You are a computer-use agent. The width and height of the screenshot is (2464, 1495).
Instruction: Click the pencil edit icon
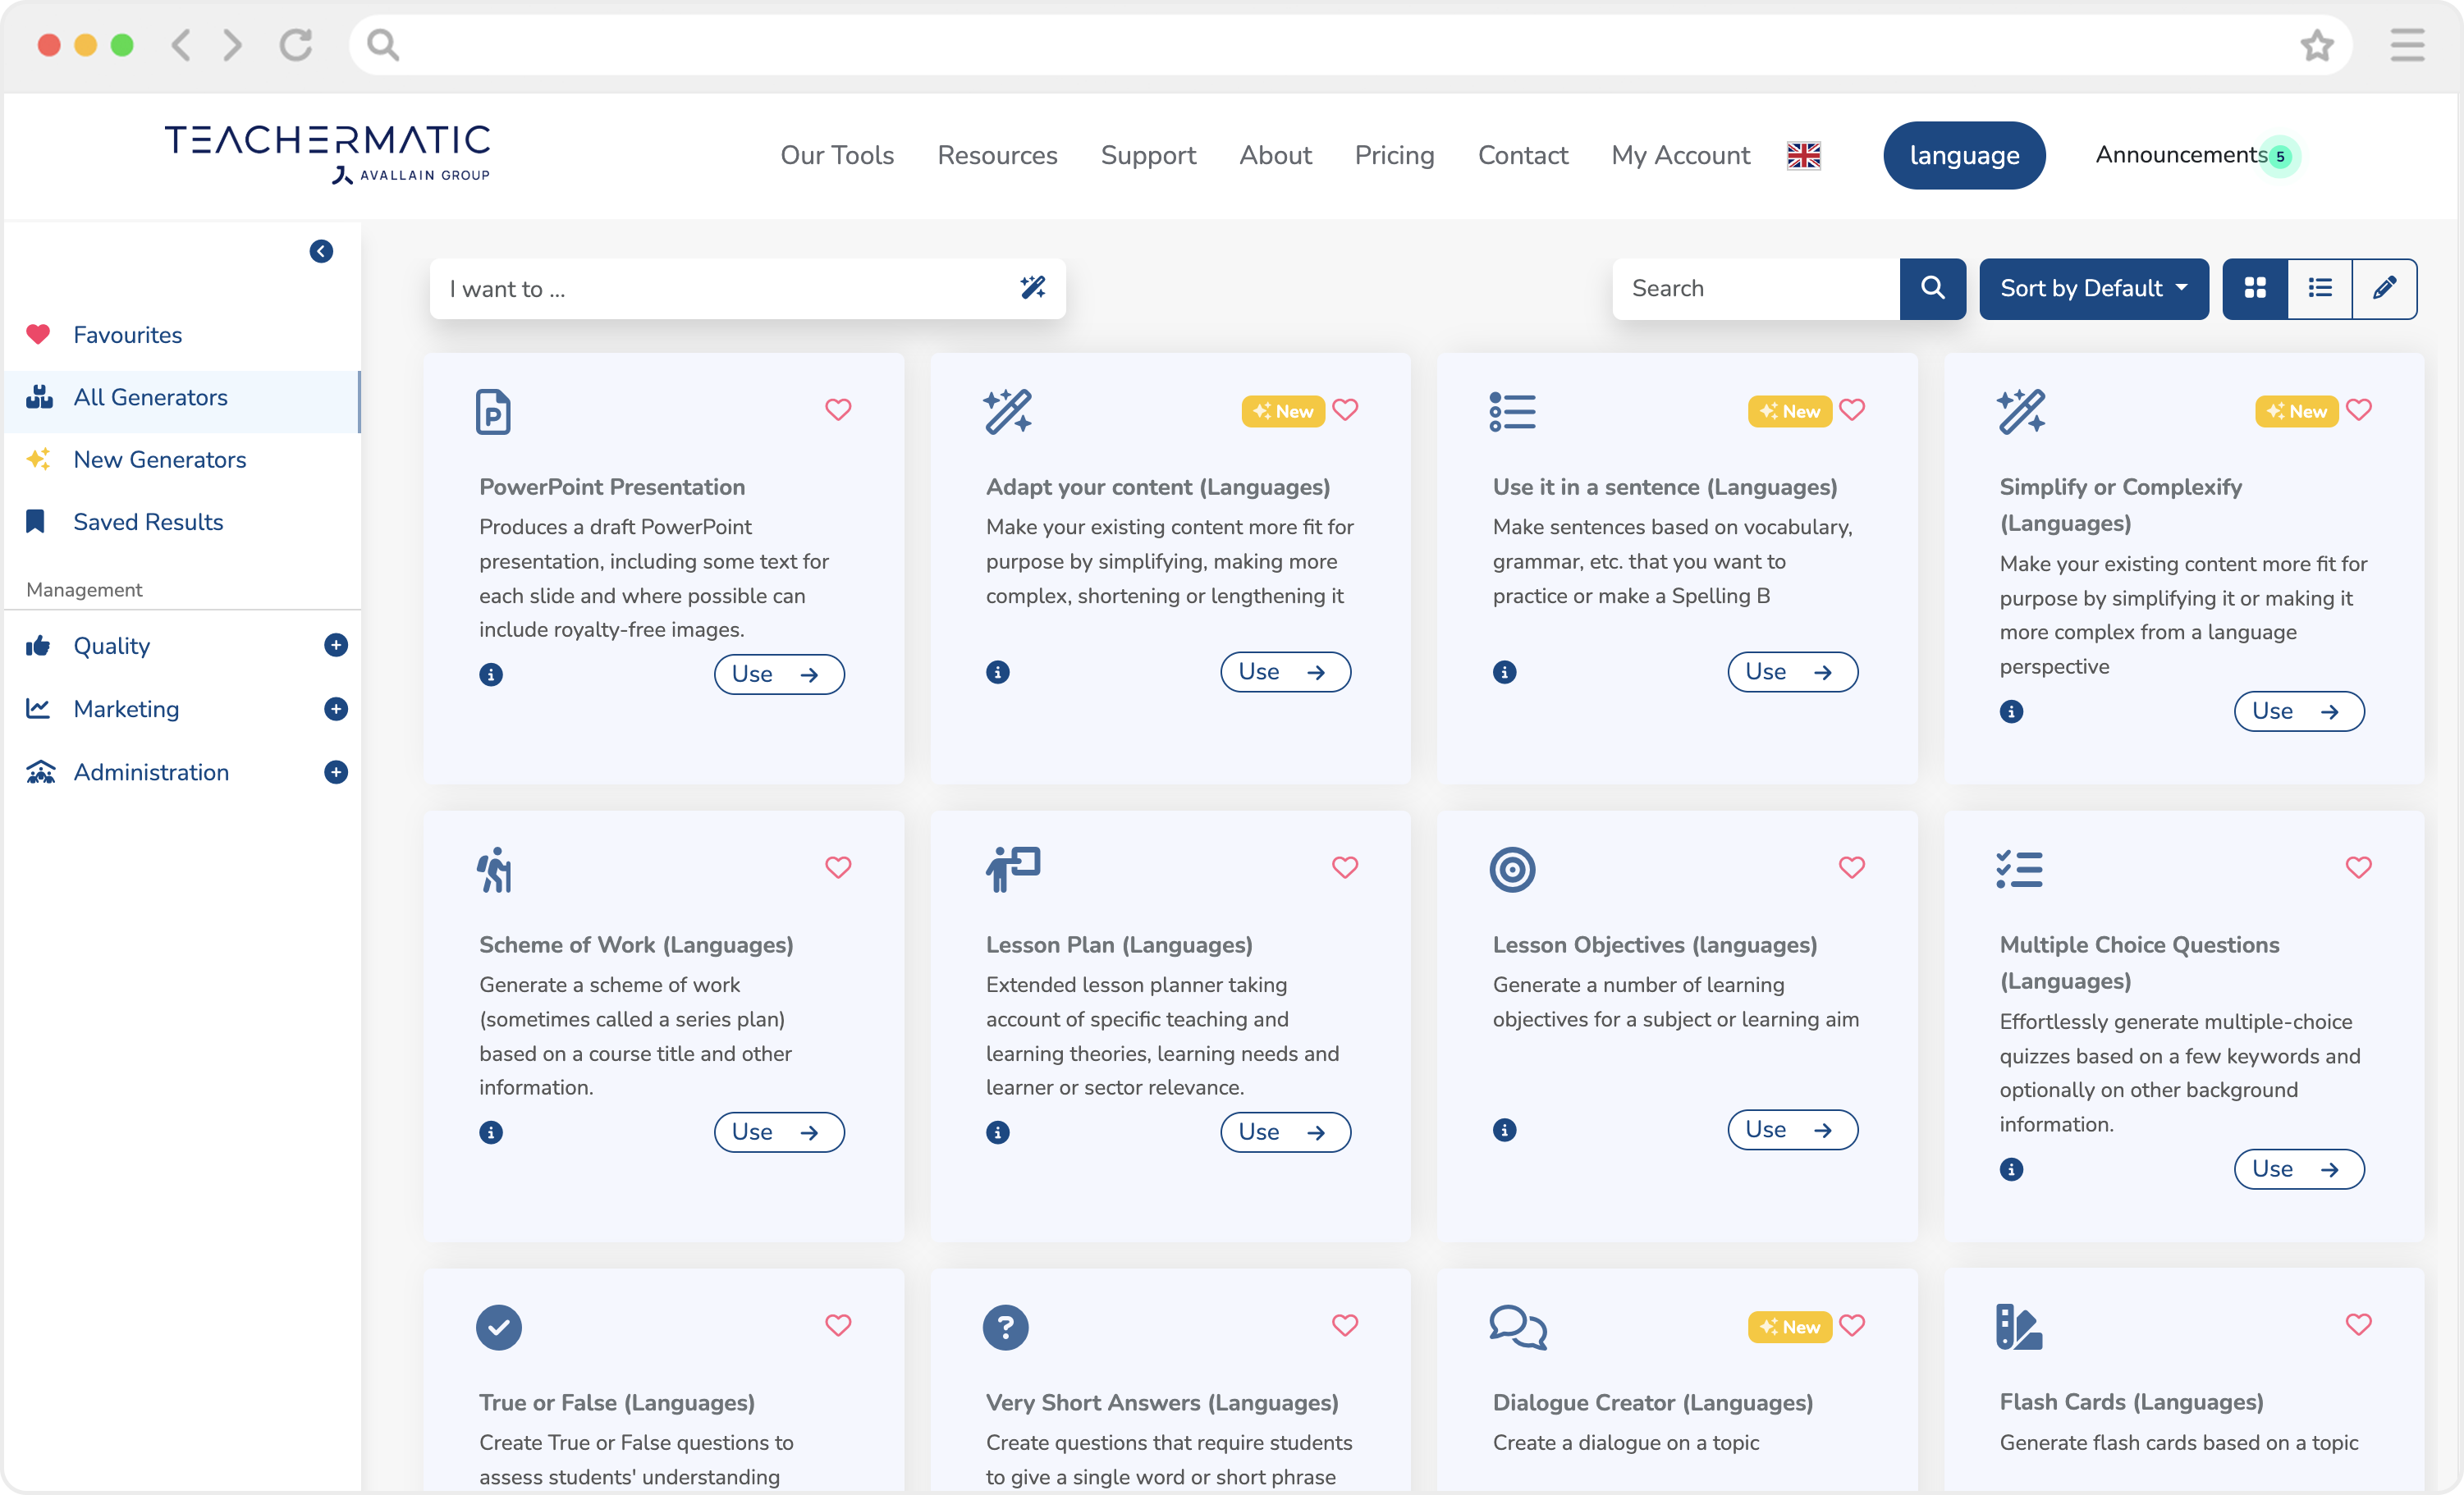click(2384, 288)
